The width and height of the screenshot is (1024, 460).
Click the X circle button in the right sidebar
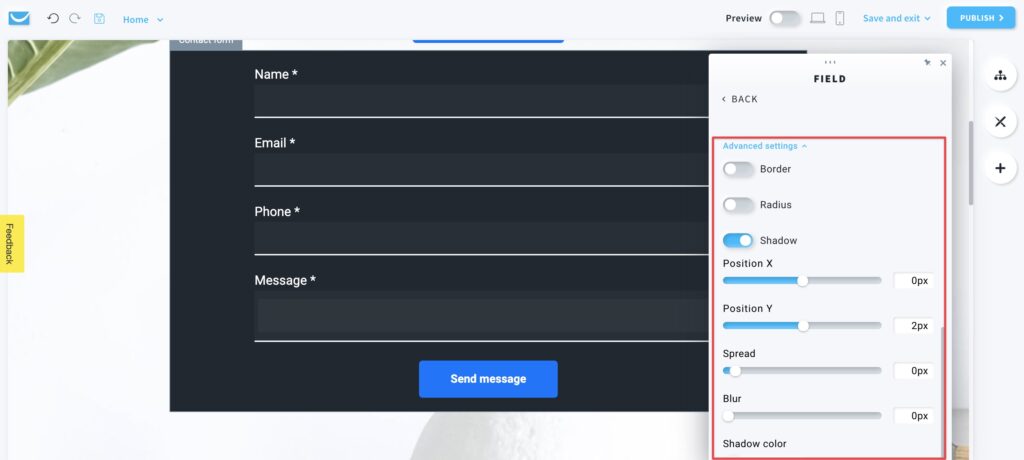tap(1000, 122)
